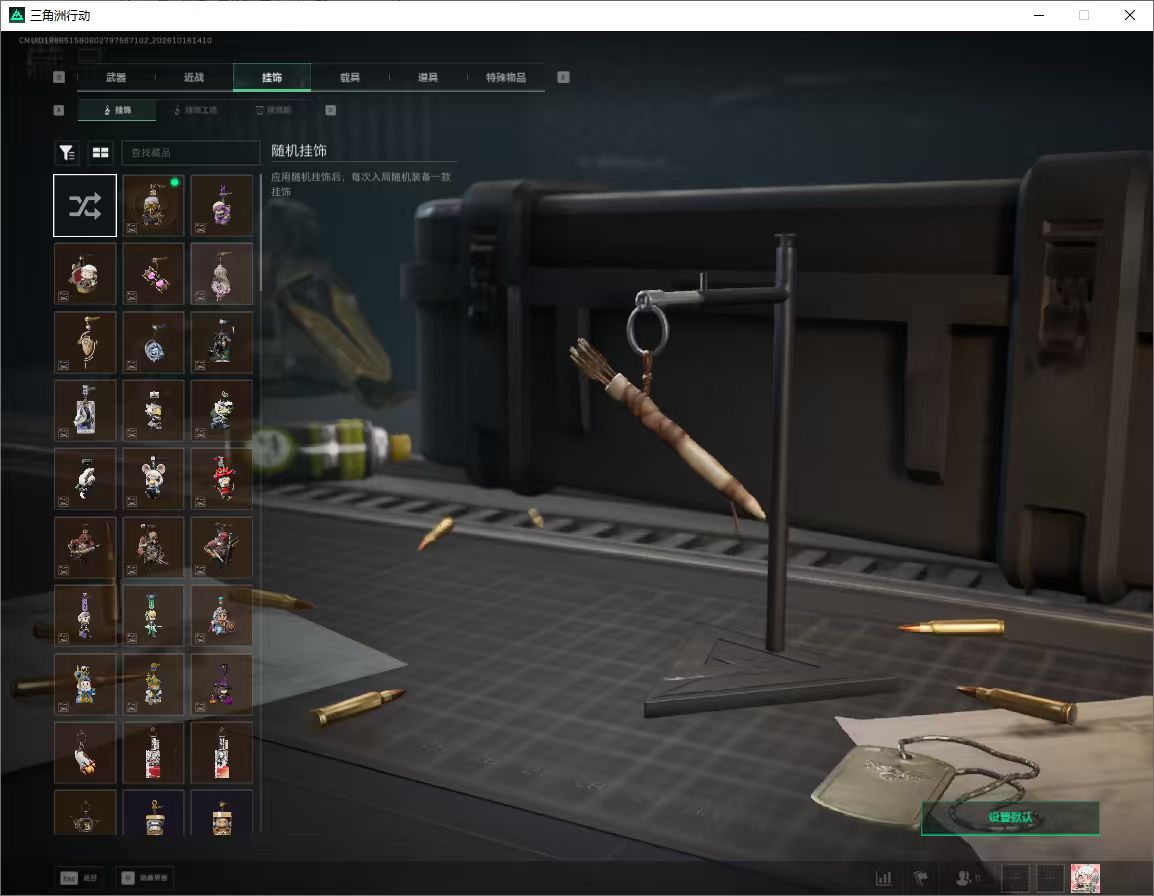Click the right arrow key after 特殊物品 tab
This screenshot has height=896, width=1154.
(563, 77)
